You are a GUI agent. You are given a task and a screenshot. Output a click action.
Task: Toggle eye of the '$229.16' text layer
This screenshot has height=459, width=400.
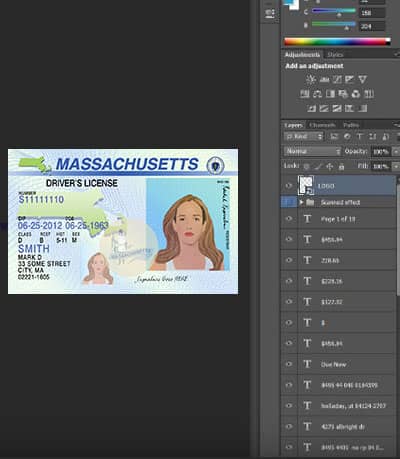[289, 281]
